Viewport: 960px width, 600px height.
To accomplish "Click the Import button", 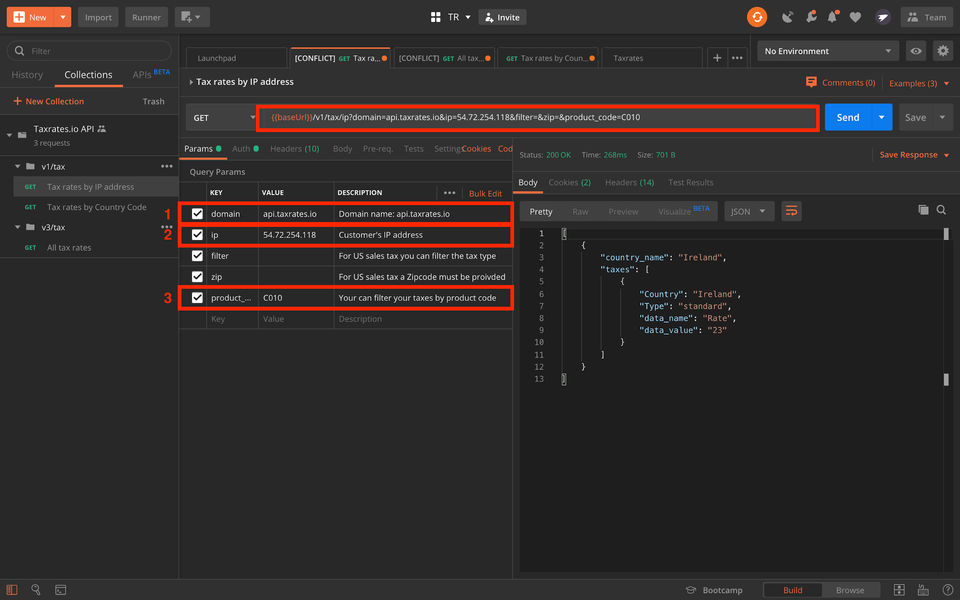I will coord(98,17).
